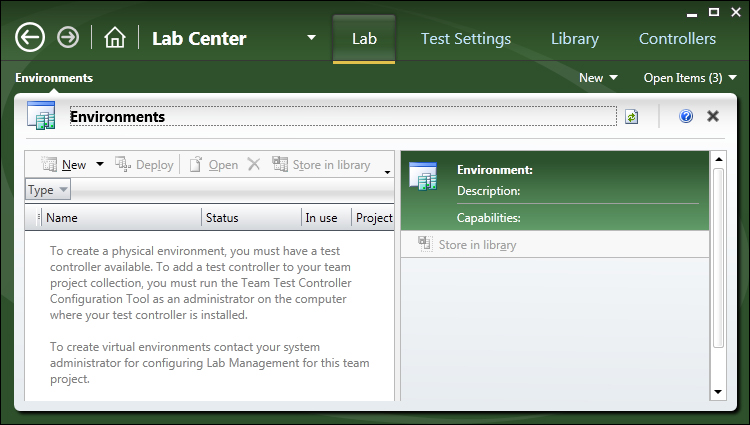This screenshot has width=750, height=425.
Task: Click the Environments title field
Action: (x=343, y=117)
